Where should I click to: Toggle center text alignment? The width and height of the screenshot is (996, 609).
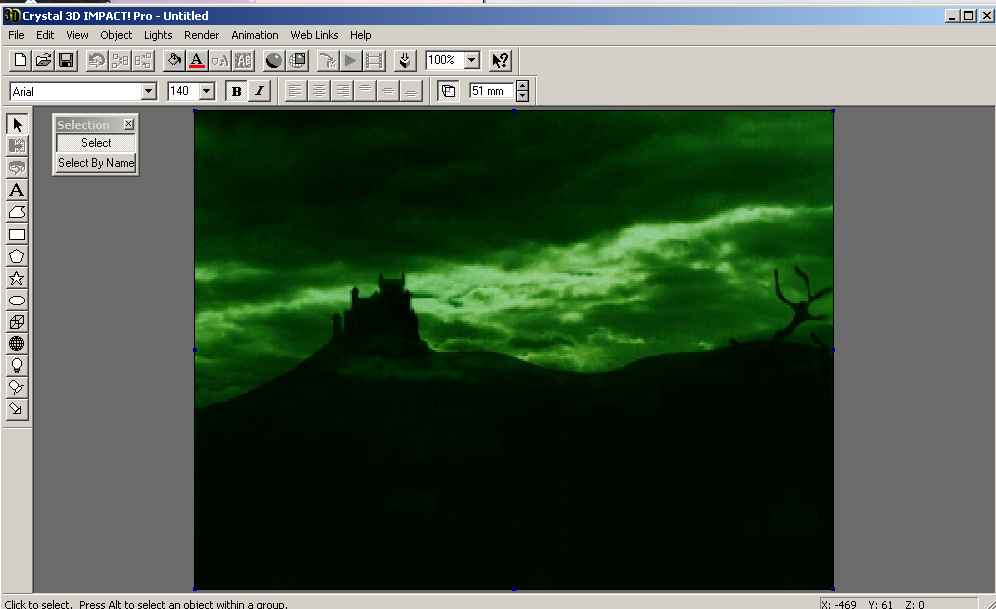pos(319,91)
